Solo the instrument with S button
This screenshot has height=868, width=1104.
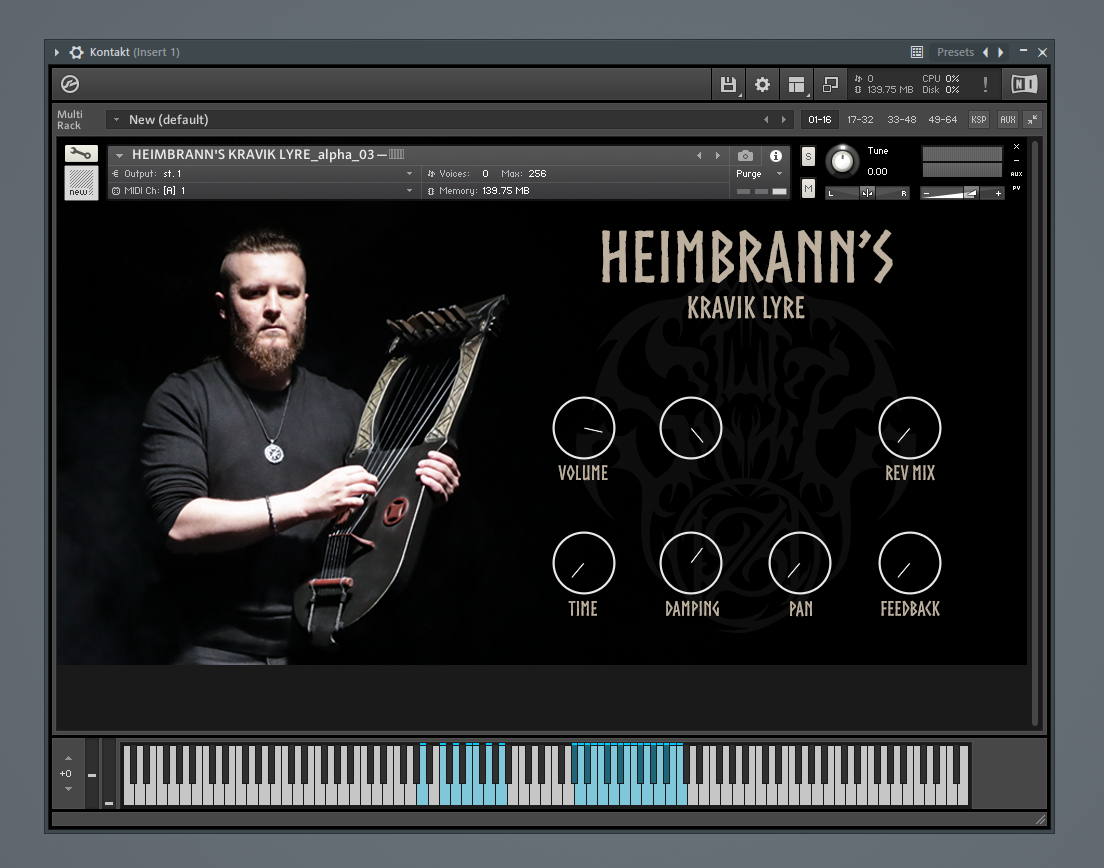(808, 157)
